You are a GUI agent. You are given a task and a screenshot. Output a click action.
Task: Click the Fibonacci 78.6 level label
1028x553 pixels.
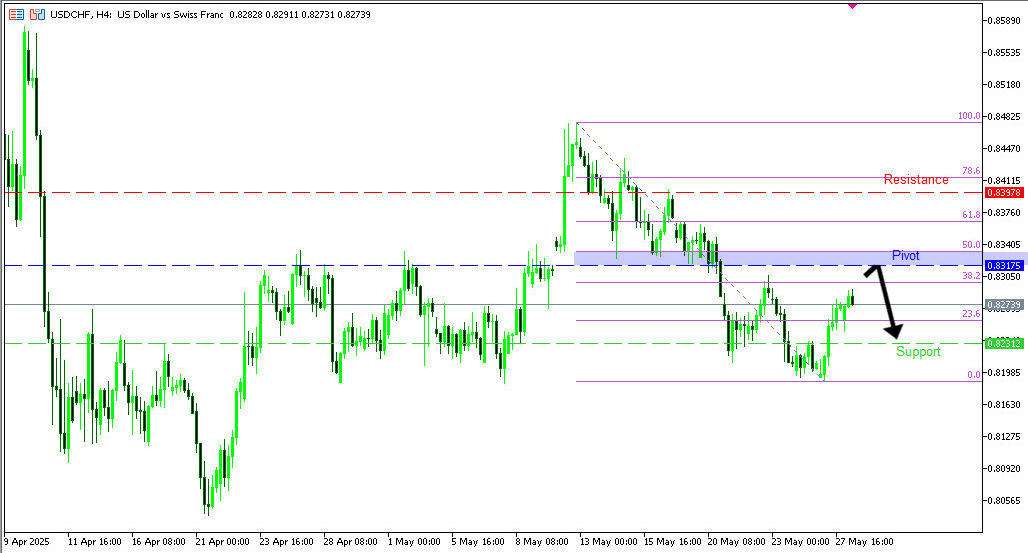tap(970, 171)
